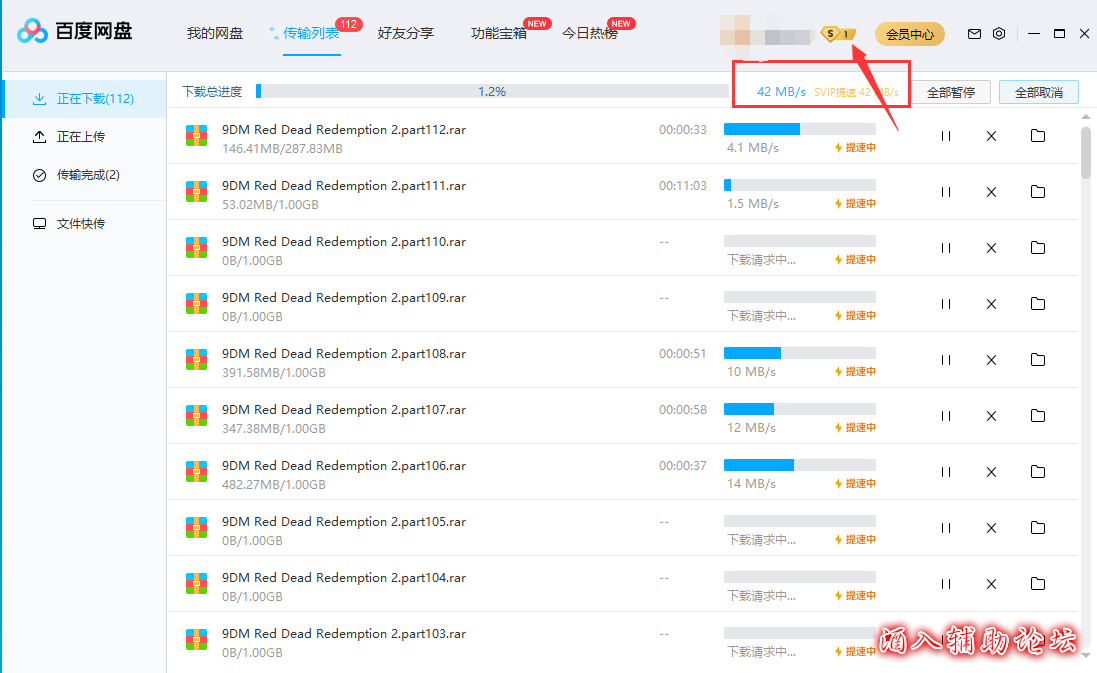The image size is (1097, 673).
Task: Pause download of part112.rar
Action: (945, 136)
